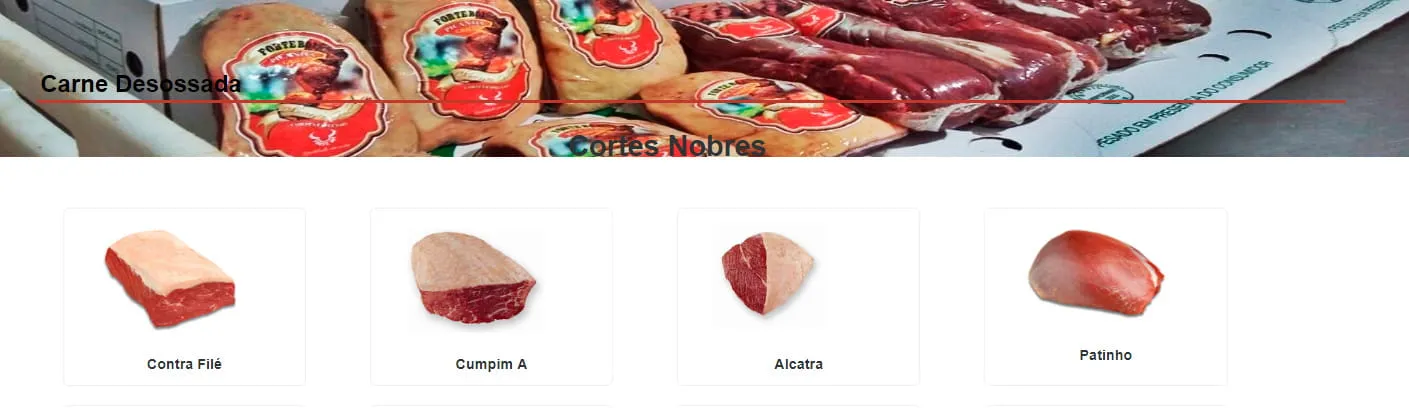Viewport: 1409px width, 408px height.
Task: Open the partially visible card below Contra Filé
Action: click(184, 405)
